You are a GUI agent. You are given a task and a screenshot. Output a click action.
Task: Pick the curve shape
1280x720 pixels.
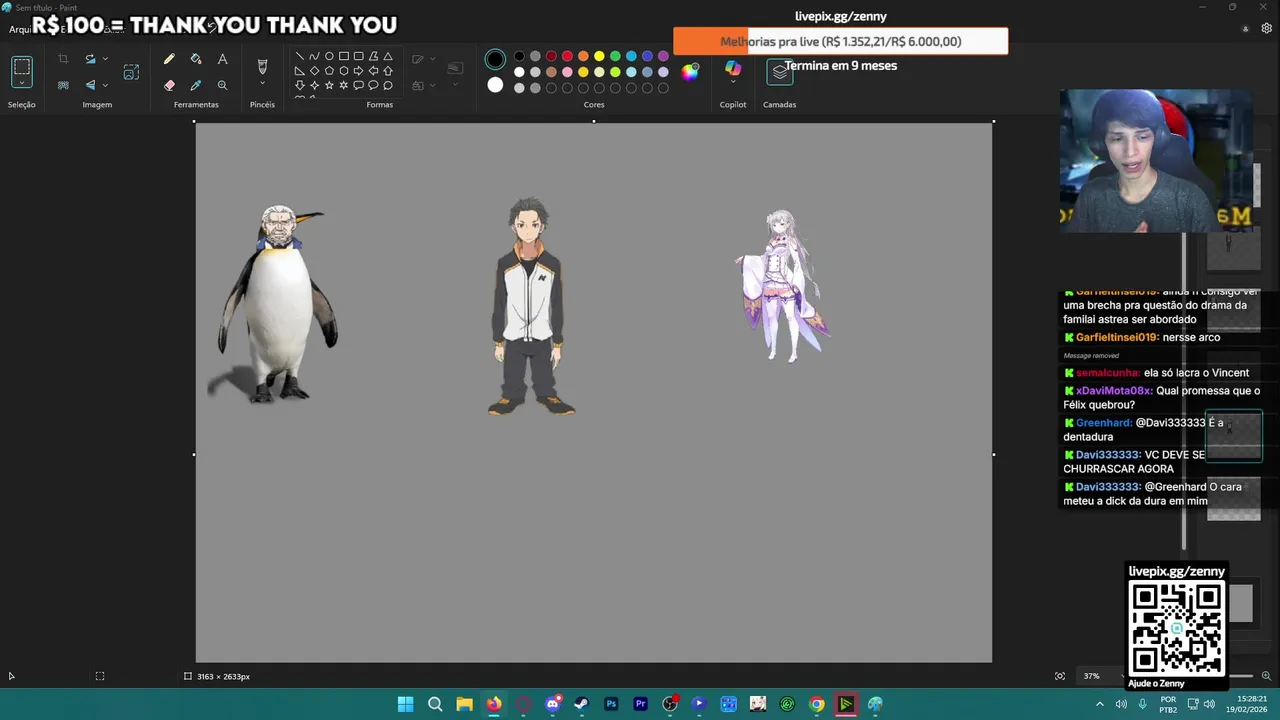(314, 56)
